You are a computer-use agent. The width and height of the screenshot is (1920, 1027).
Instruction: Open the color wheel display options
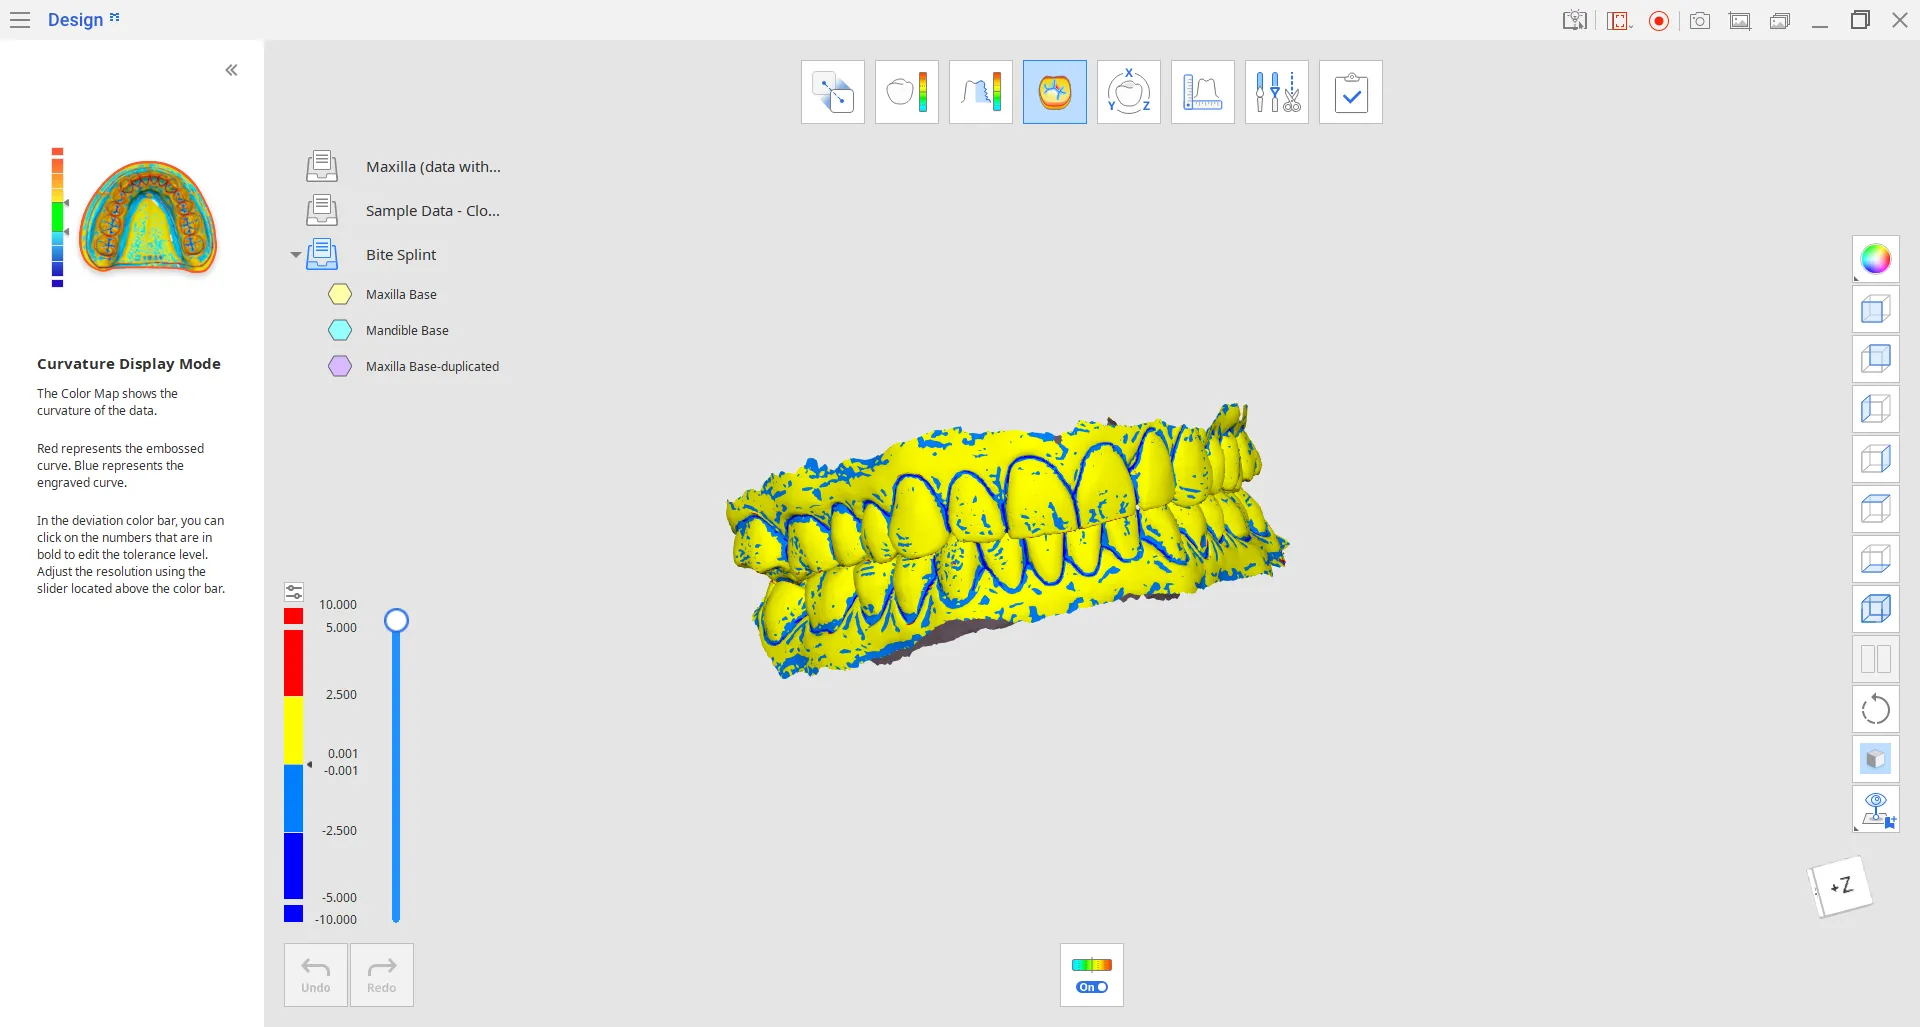coord(1876,260)
